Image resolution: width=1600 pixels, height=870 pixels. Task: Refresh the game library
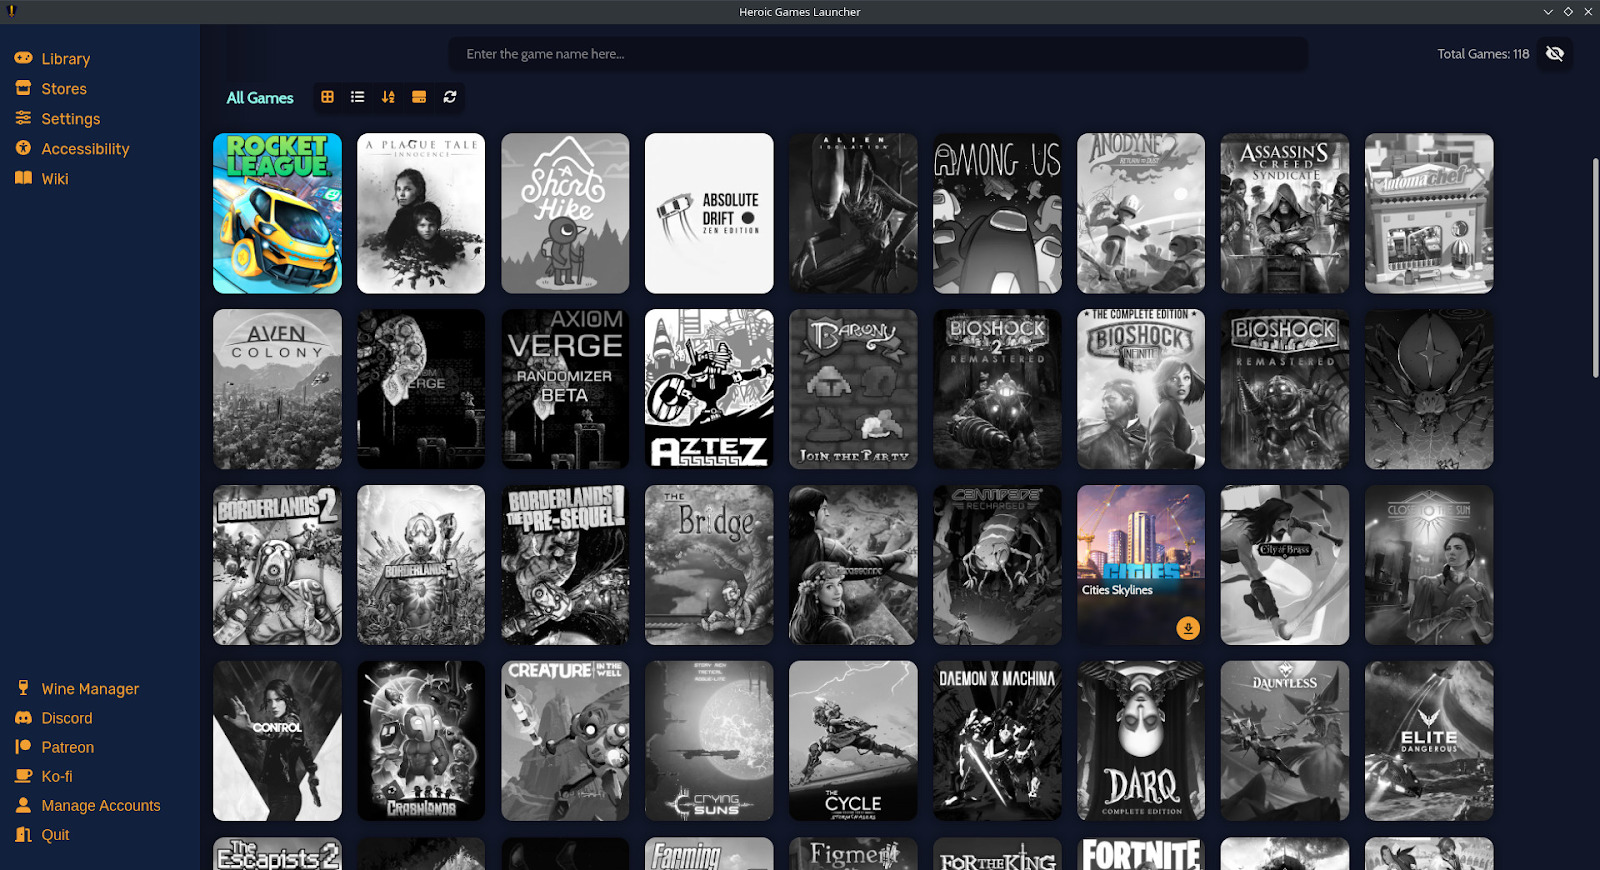tap(450, 97)
